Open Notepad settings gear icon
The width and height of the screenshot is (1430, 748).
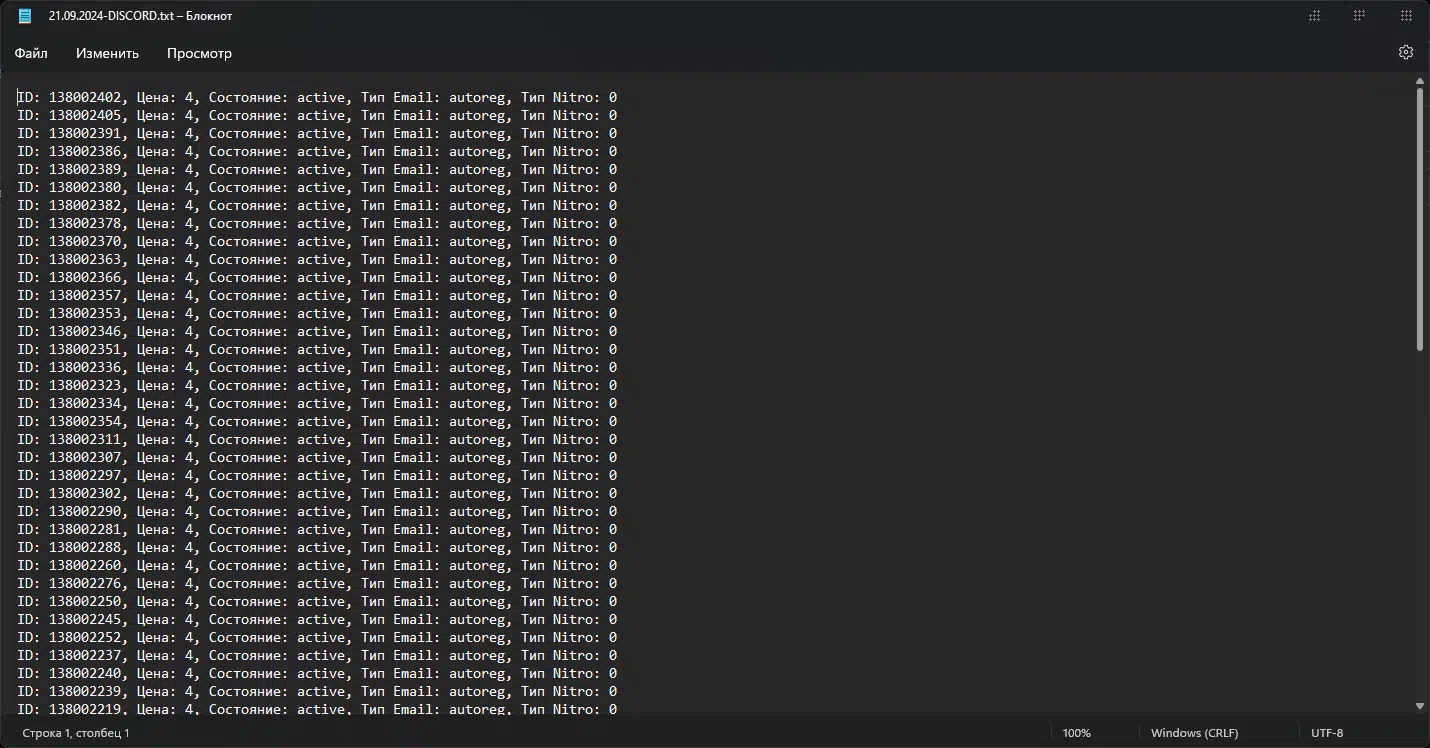pyautogui.click(x=1405, y=52)
